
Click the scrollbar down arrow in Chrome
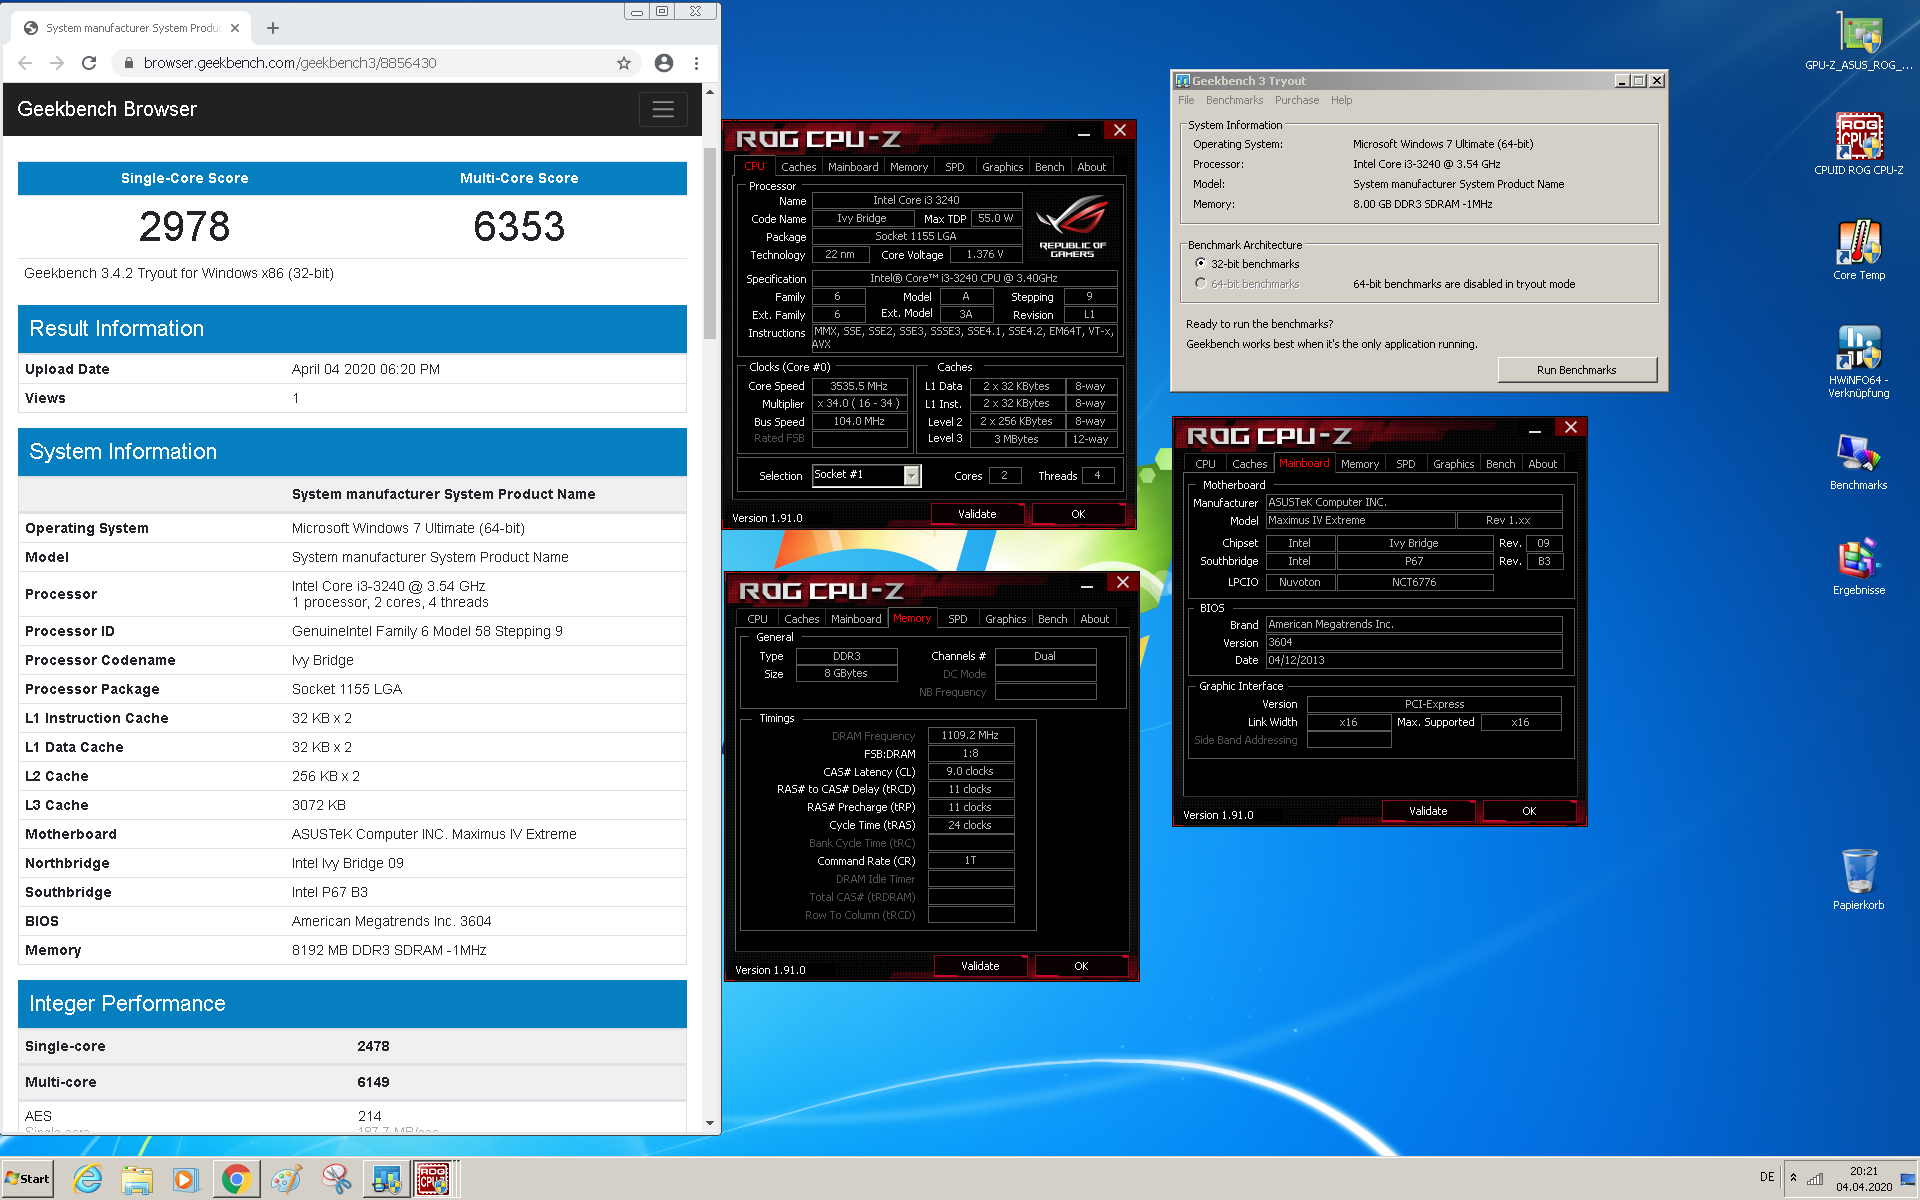[709, 1123]
